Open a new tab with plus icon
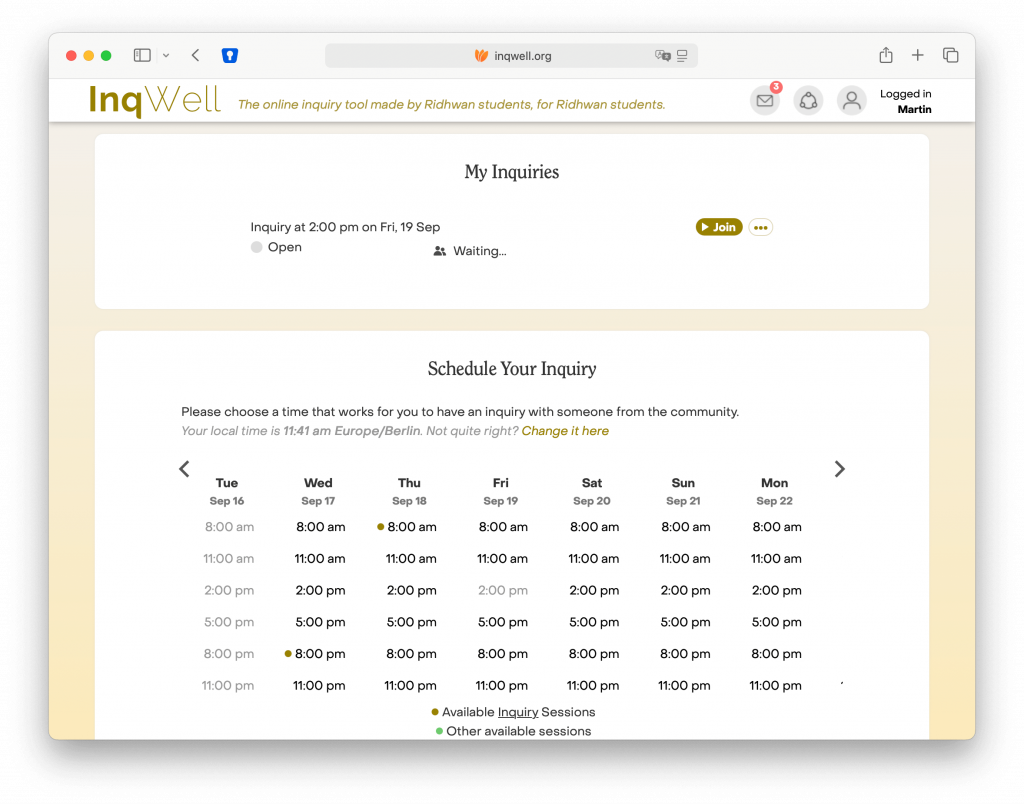The image size is (1024, 804). [x=918, y=56]
